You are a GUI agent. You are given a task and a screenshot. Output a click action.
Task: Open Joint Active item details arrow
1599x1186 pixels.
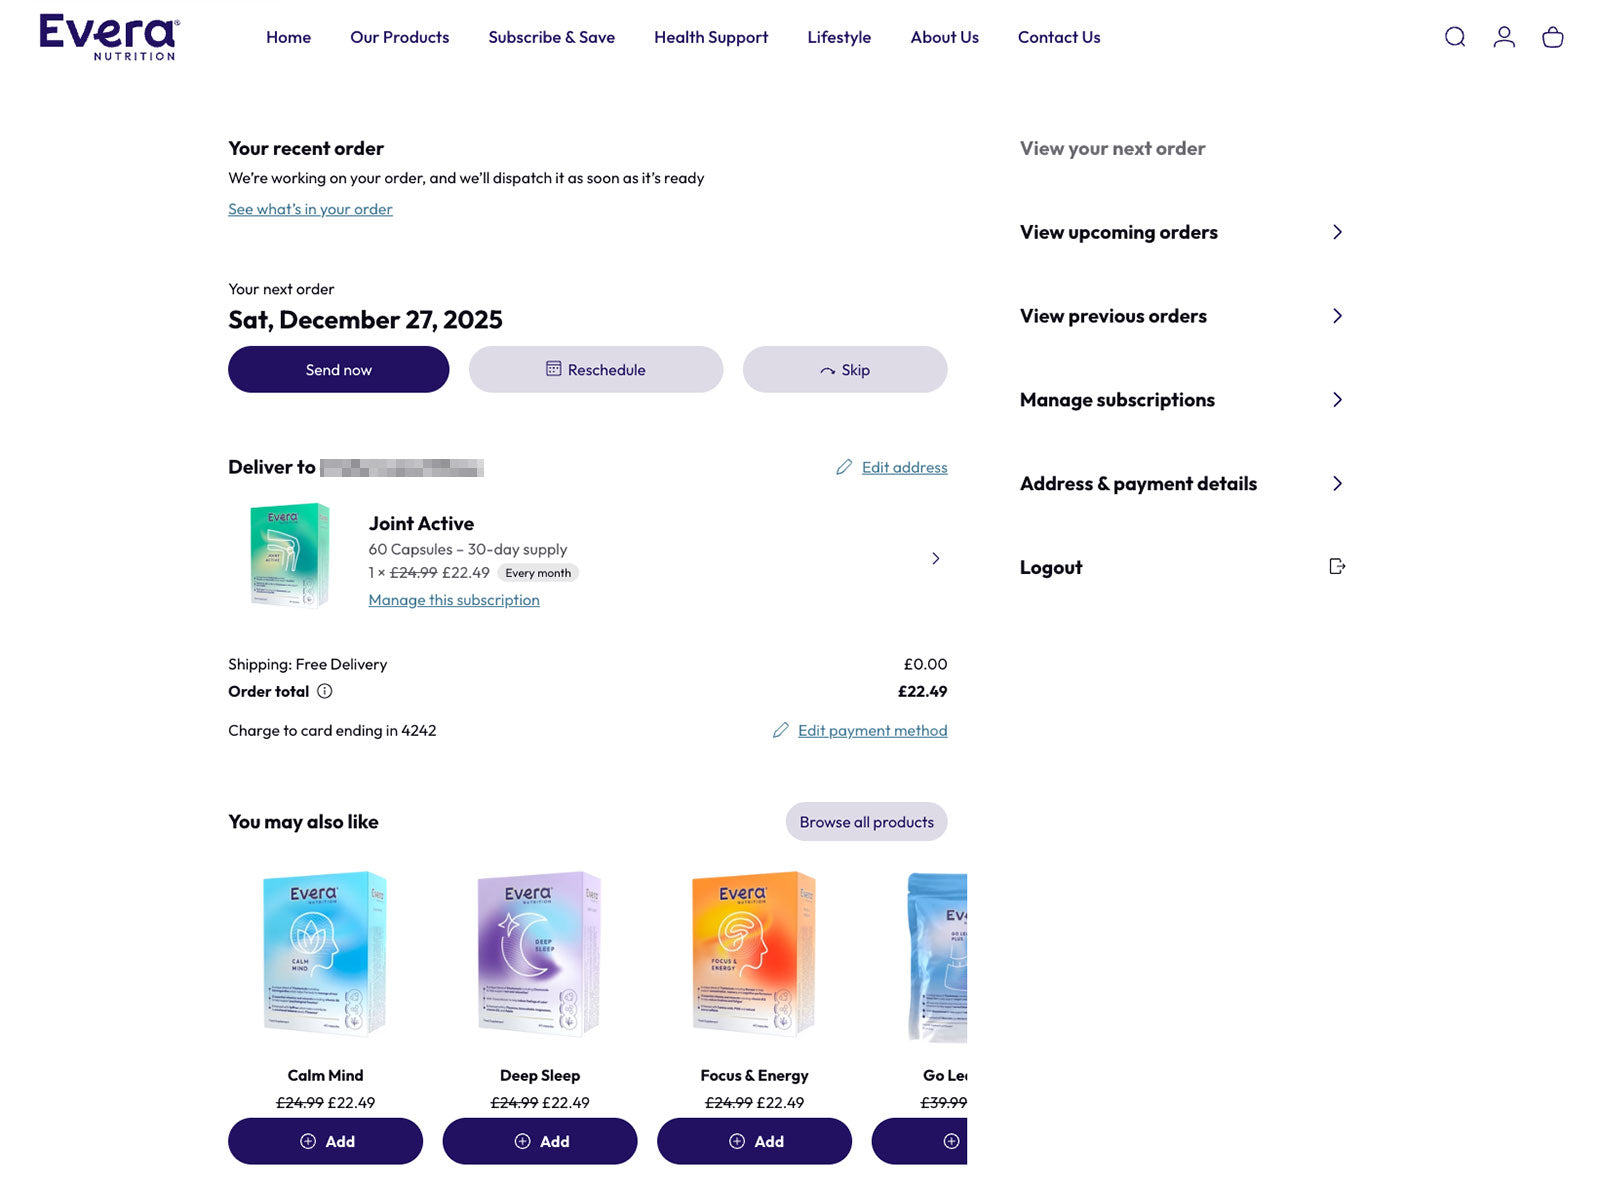[935, 558]
